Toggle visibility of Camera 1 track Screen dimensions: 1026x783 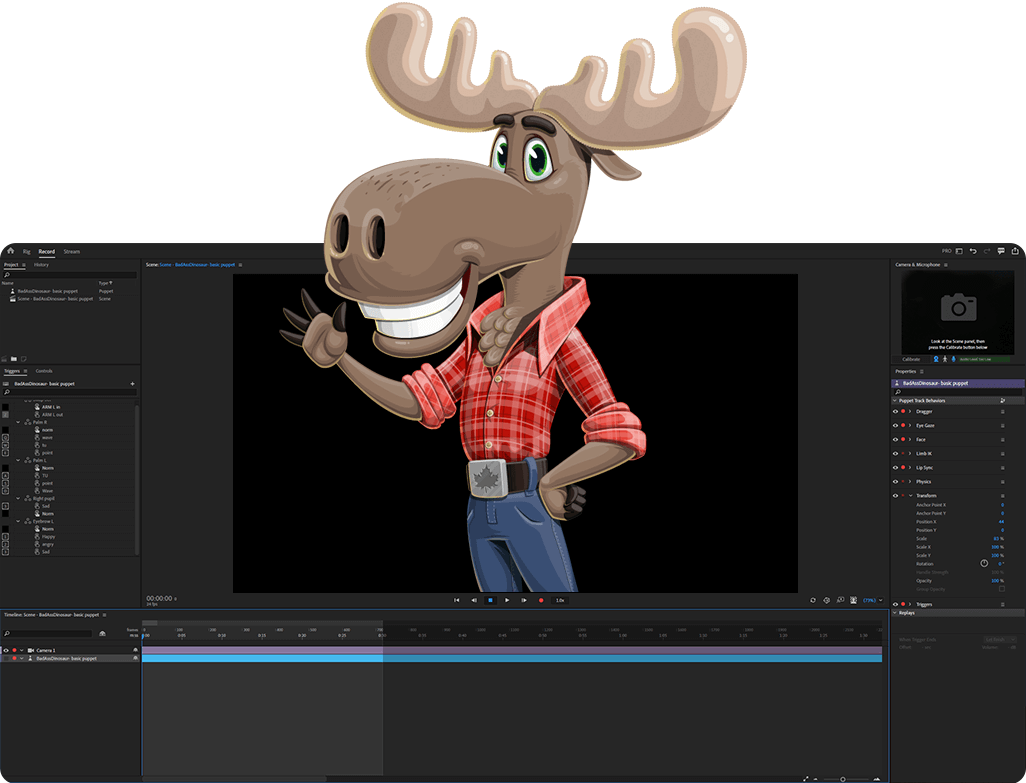pos(6,650)
